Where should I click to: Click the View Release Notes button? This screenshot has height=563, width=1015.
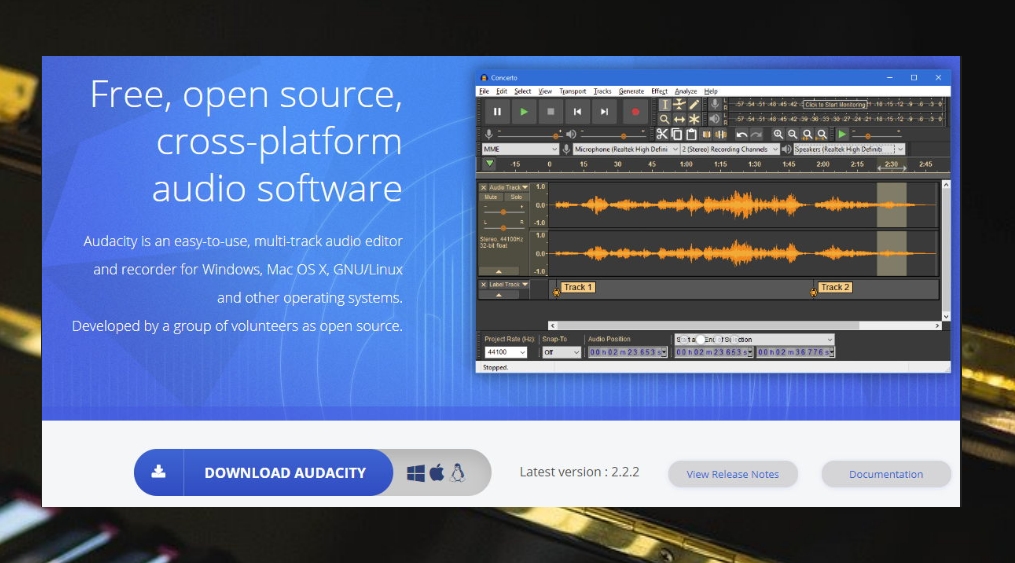[x=733, y=474]
